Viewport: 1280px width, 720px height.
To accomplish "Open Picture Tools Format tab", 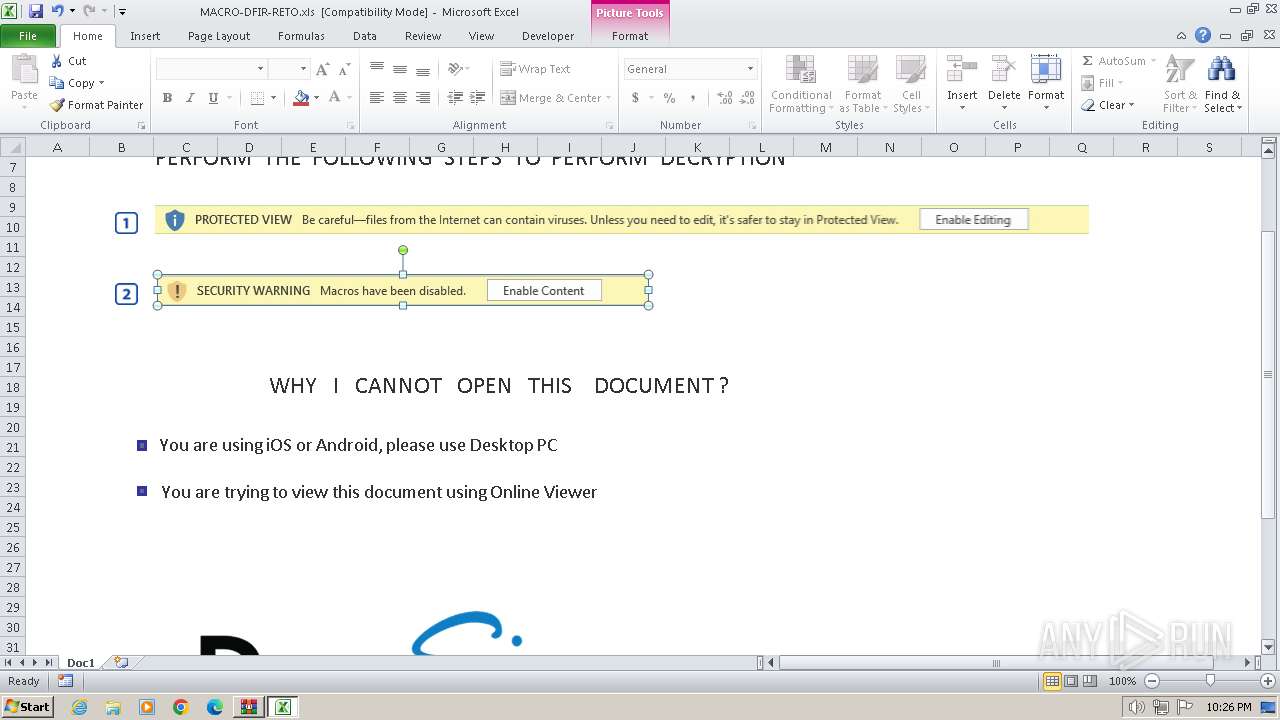I will pos(630,36).
